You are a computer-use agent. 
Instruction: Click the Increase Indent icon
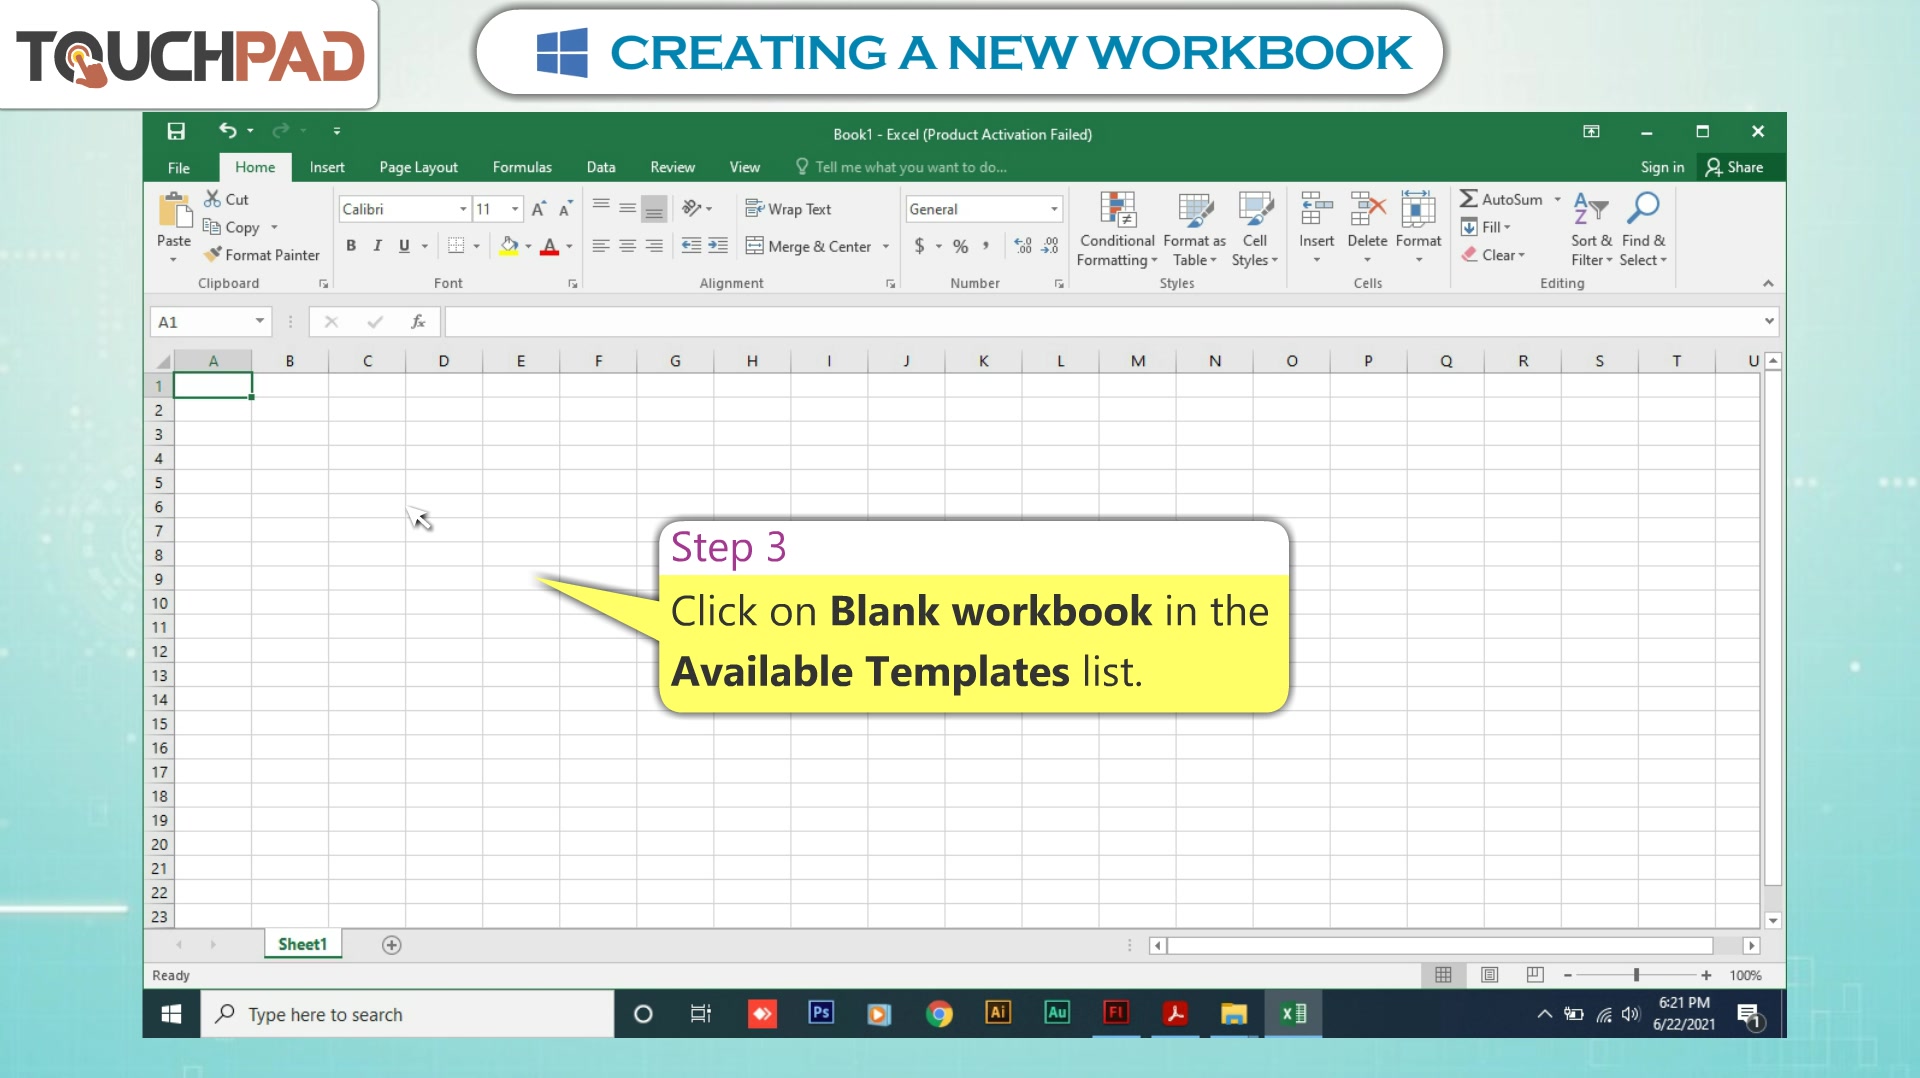click(718, 246)
